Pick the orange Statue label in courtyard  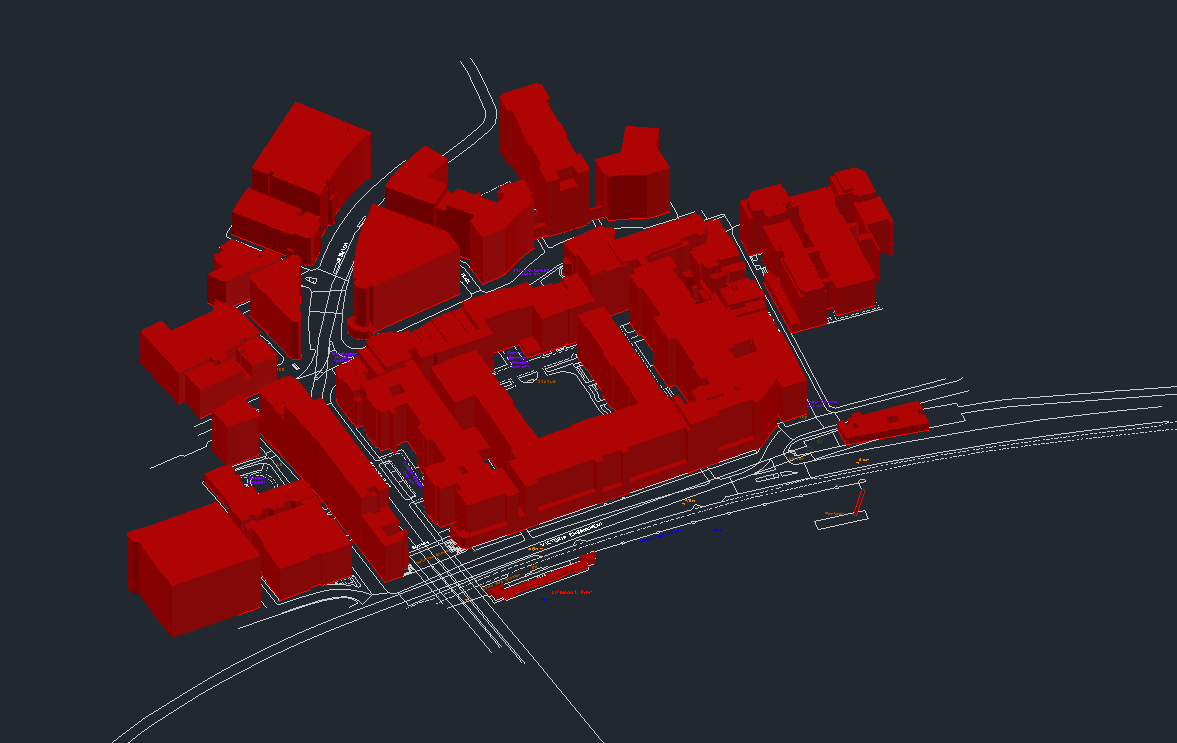tap(546, 381)
